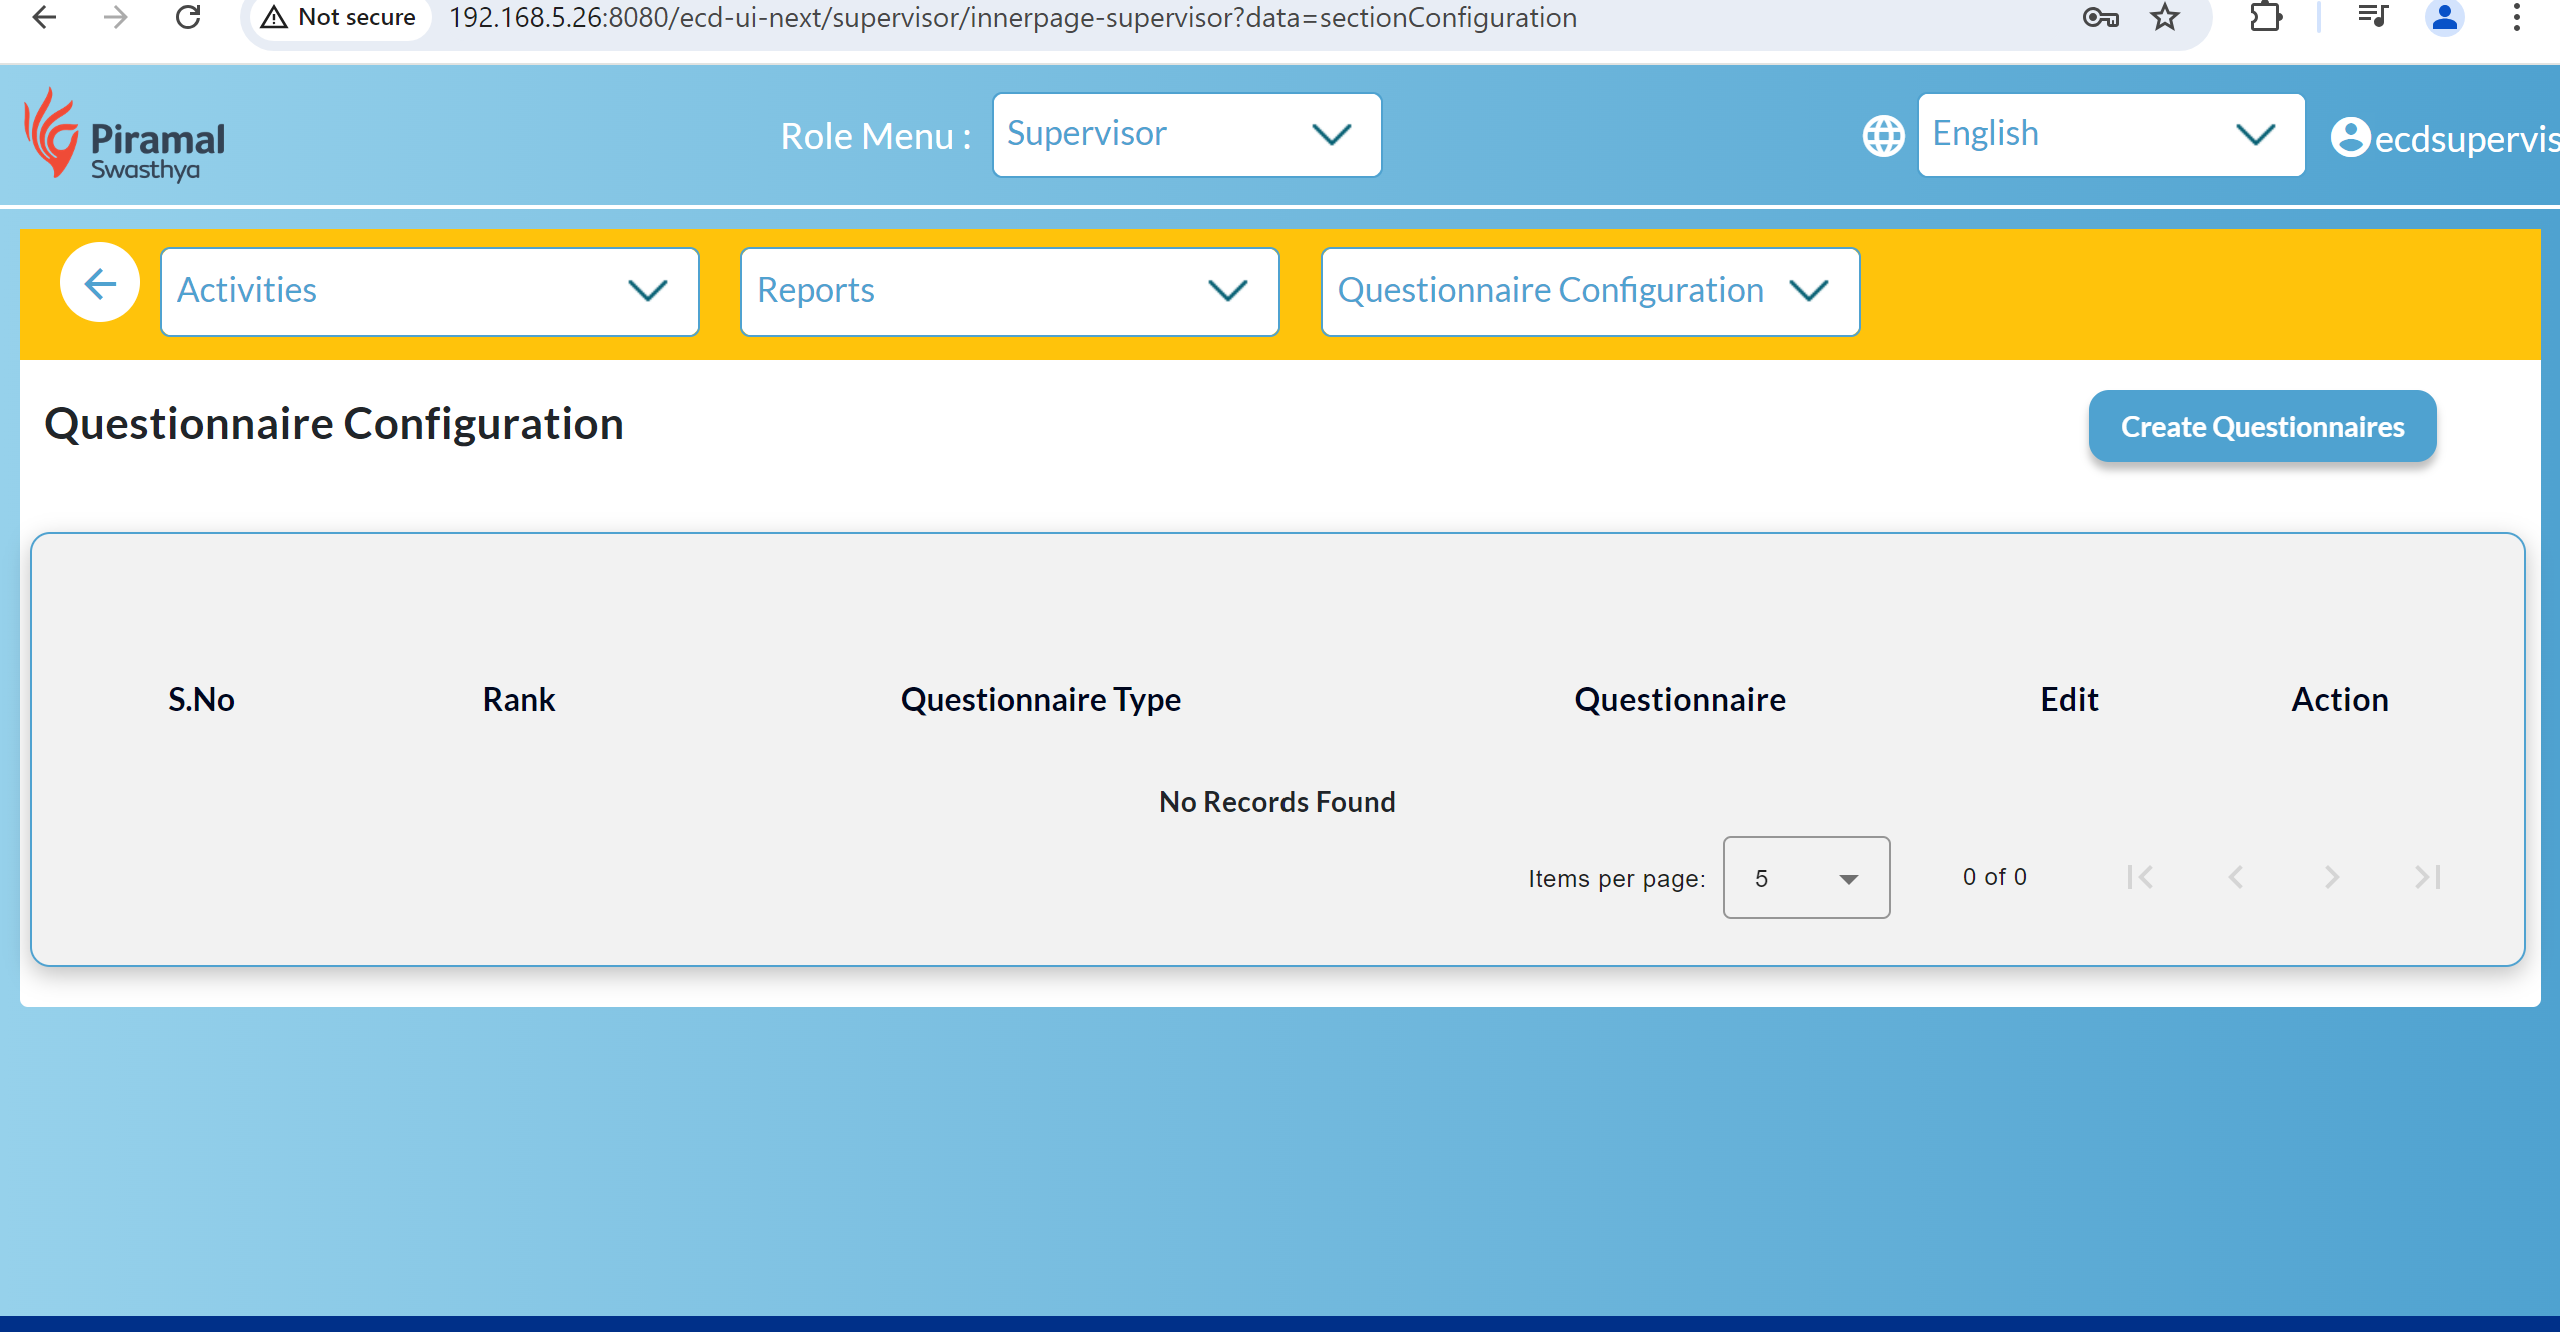Open the Items per page selector
Screen dimensions: 2560x1332
click(x=1805, y=878)
